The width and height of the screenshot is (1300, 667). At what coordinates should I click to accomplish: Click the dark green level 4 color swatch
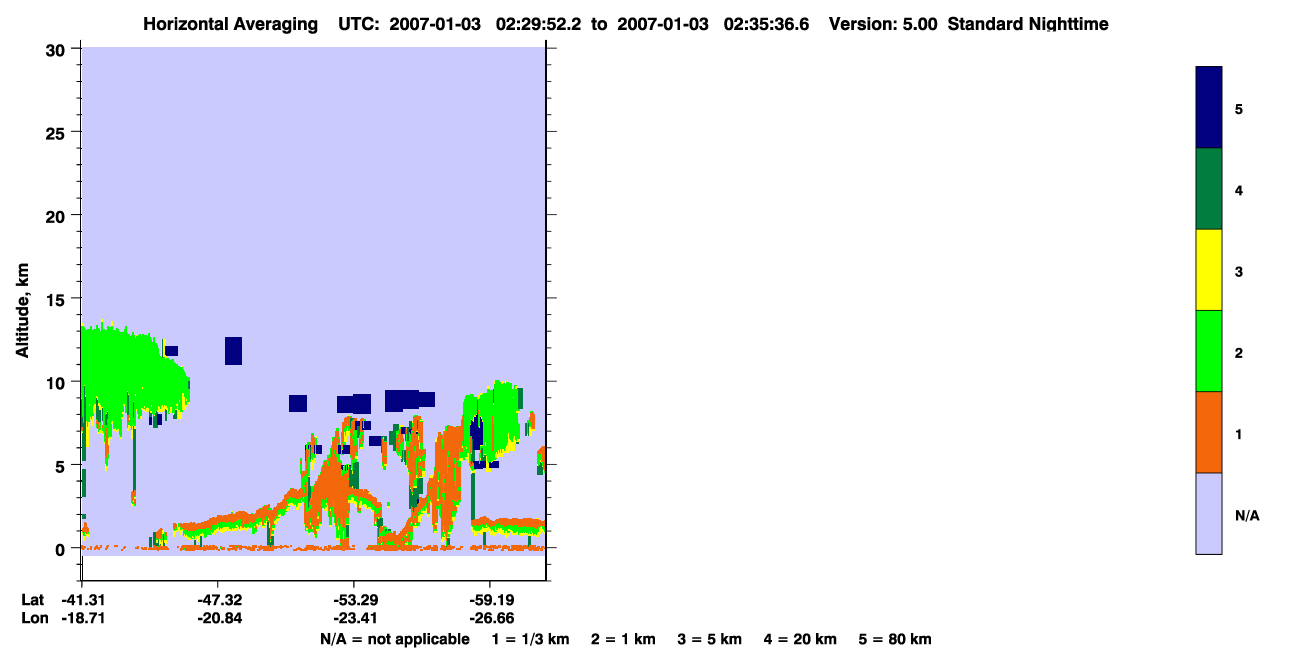point(1209,189)
